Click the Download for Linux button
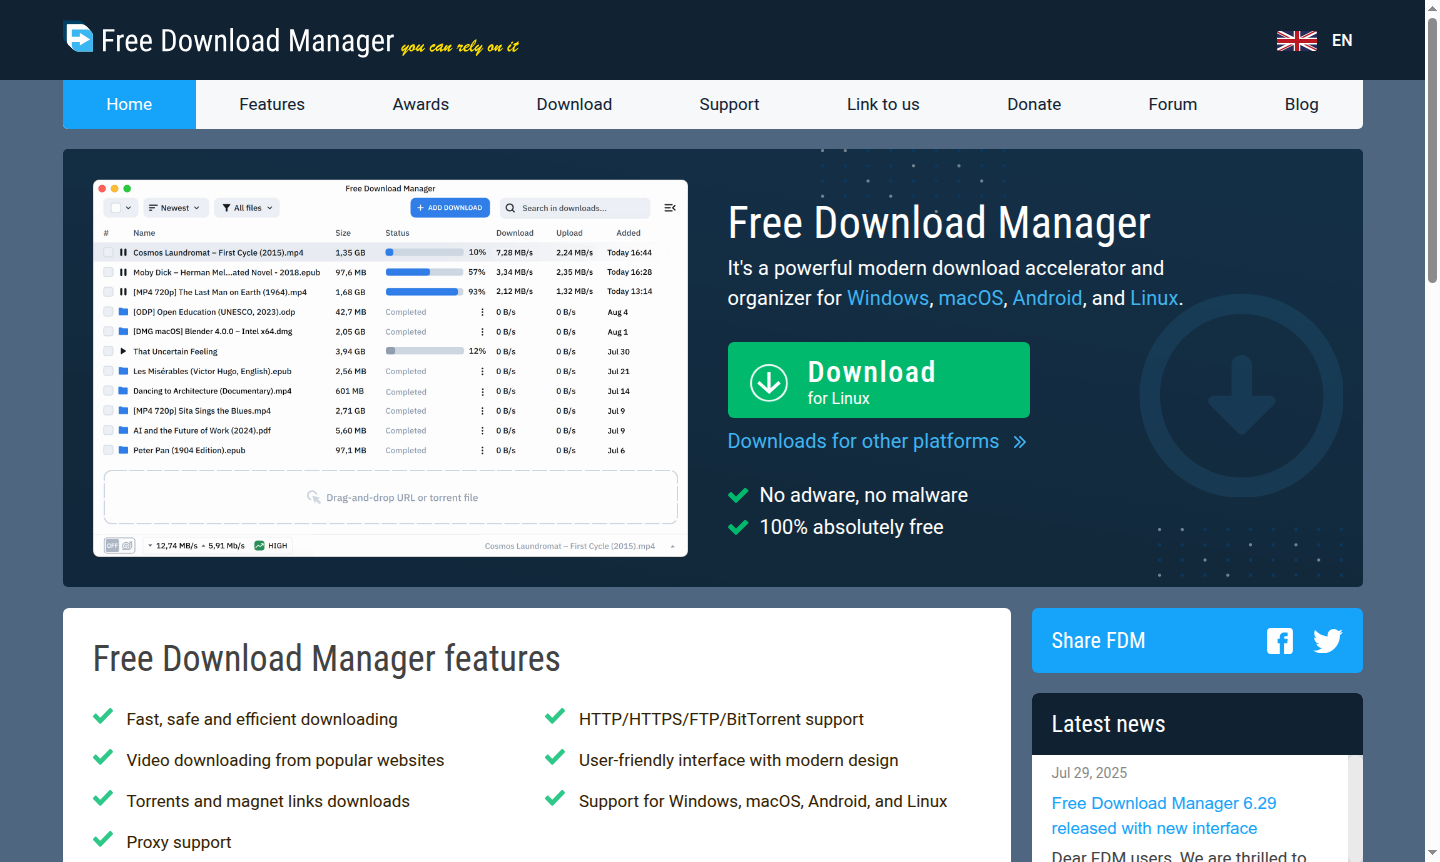Viewport: 1440px width, 862px height. [878, 380]
